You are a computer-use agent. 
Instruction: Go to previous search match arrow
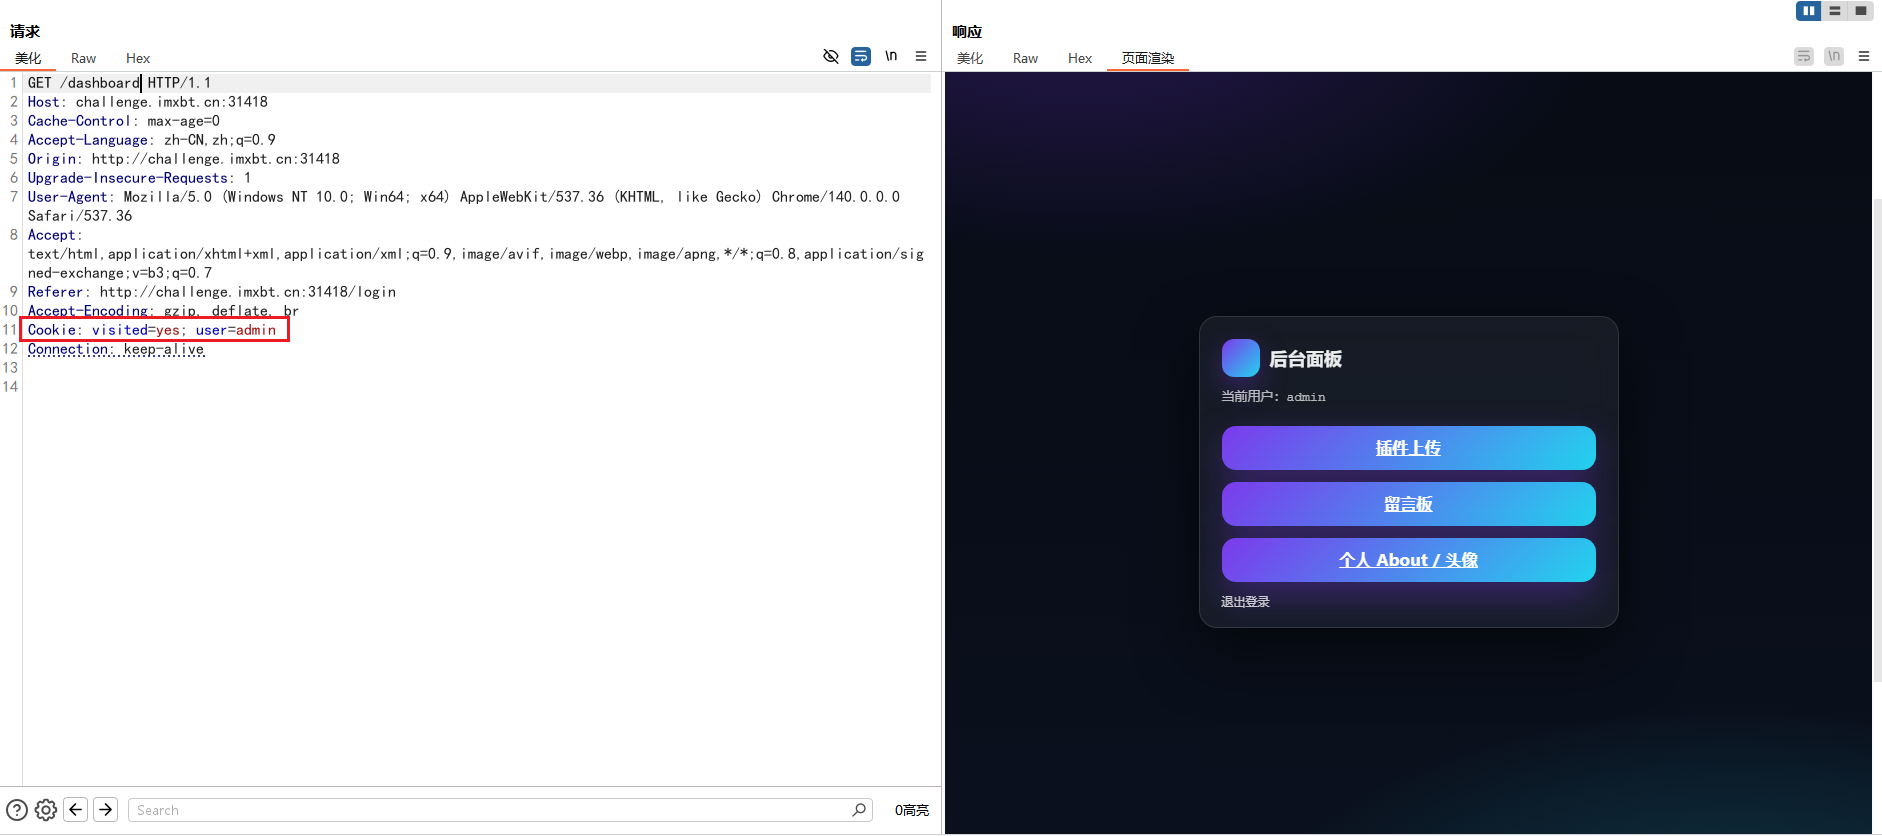[76, 810]
